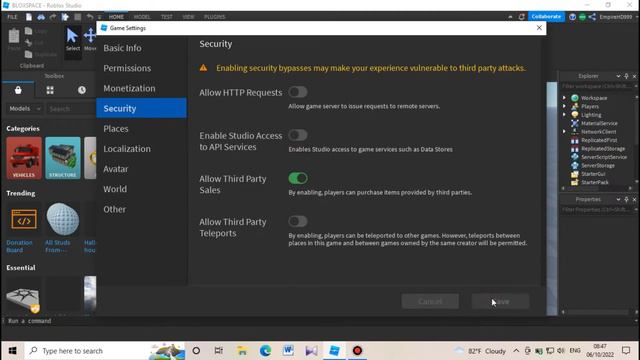Viewport: 640px width, 360px height.
Task: Click the share icon in top bar
Action: pos(593,17)
